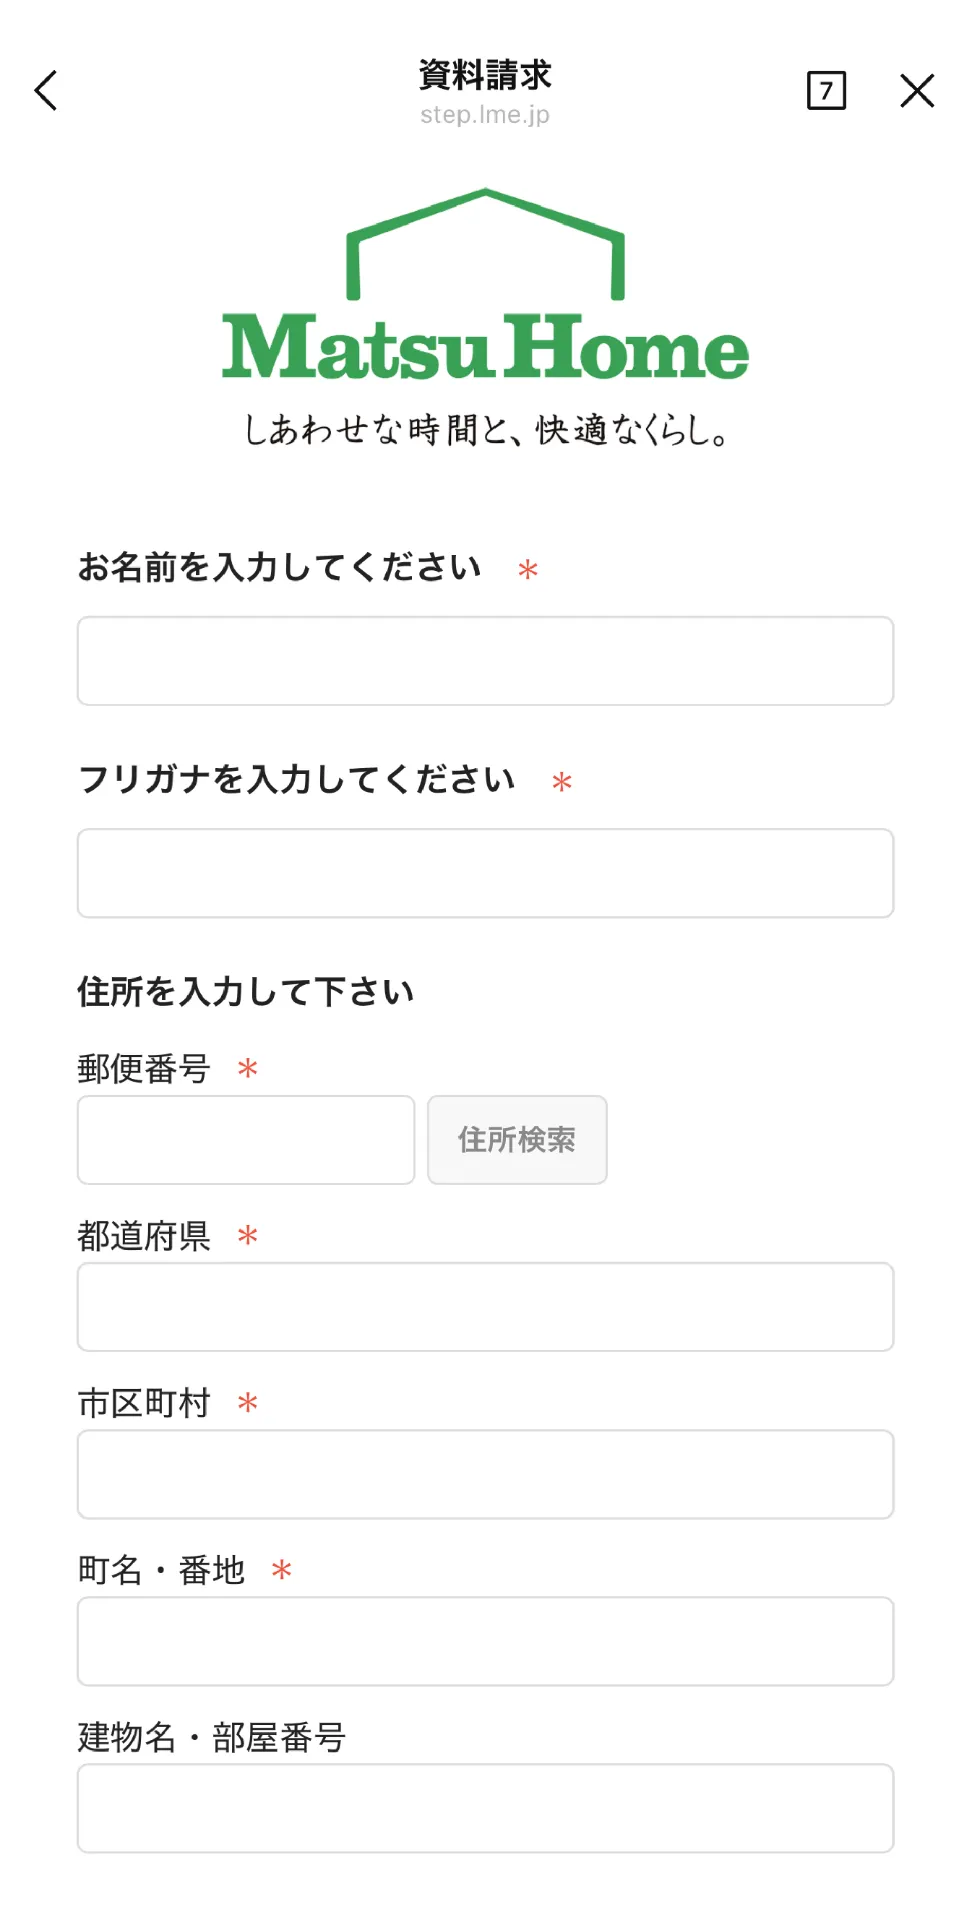
Task: Select the 都道府県 input field
Action: click(485, 1307)
